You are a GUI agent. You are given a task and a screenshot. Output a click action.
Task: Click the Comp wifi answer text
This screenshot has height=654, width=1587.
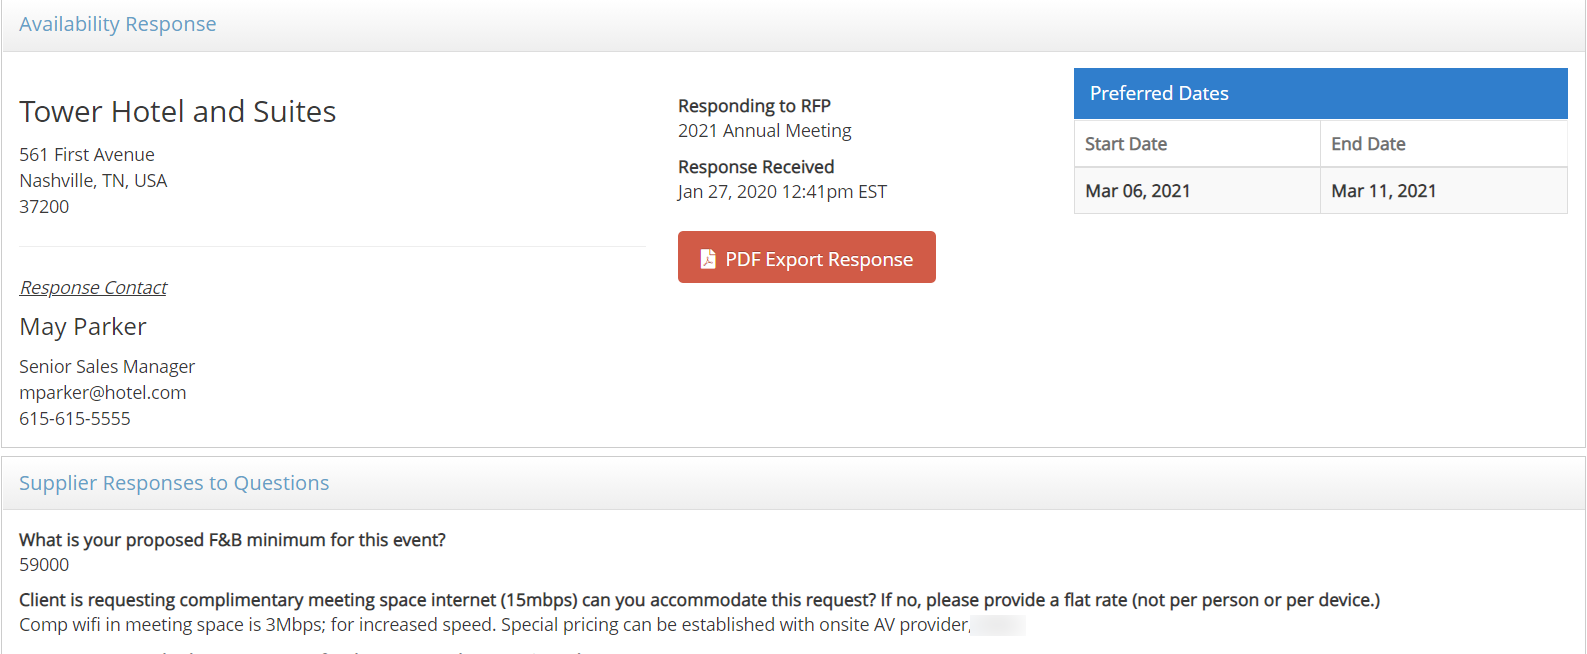click(x=494, y=625)
